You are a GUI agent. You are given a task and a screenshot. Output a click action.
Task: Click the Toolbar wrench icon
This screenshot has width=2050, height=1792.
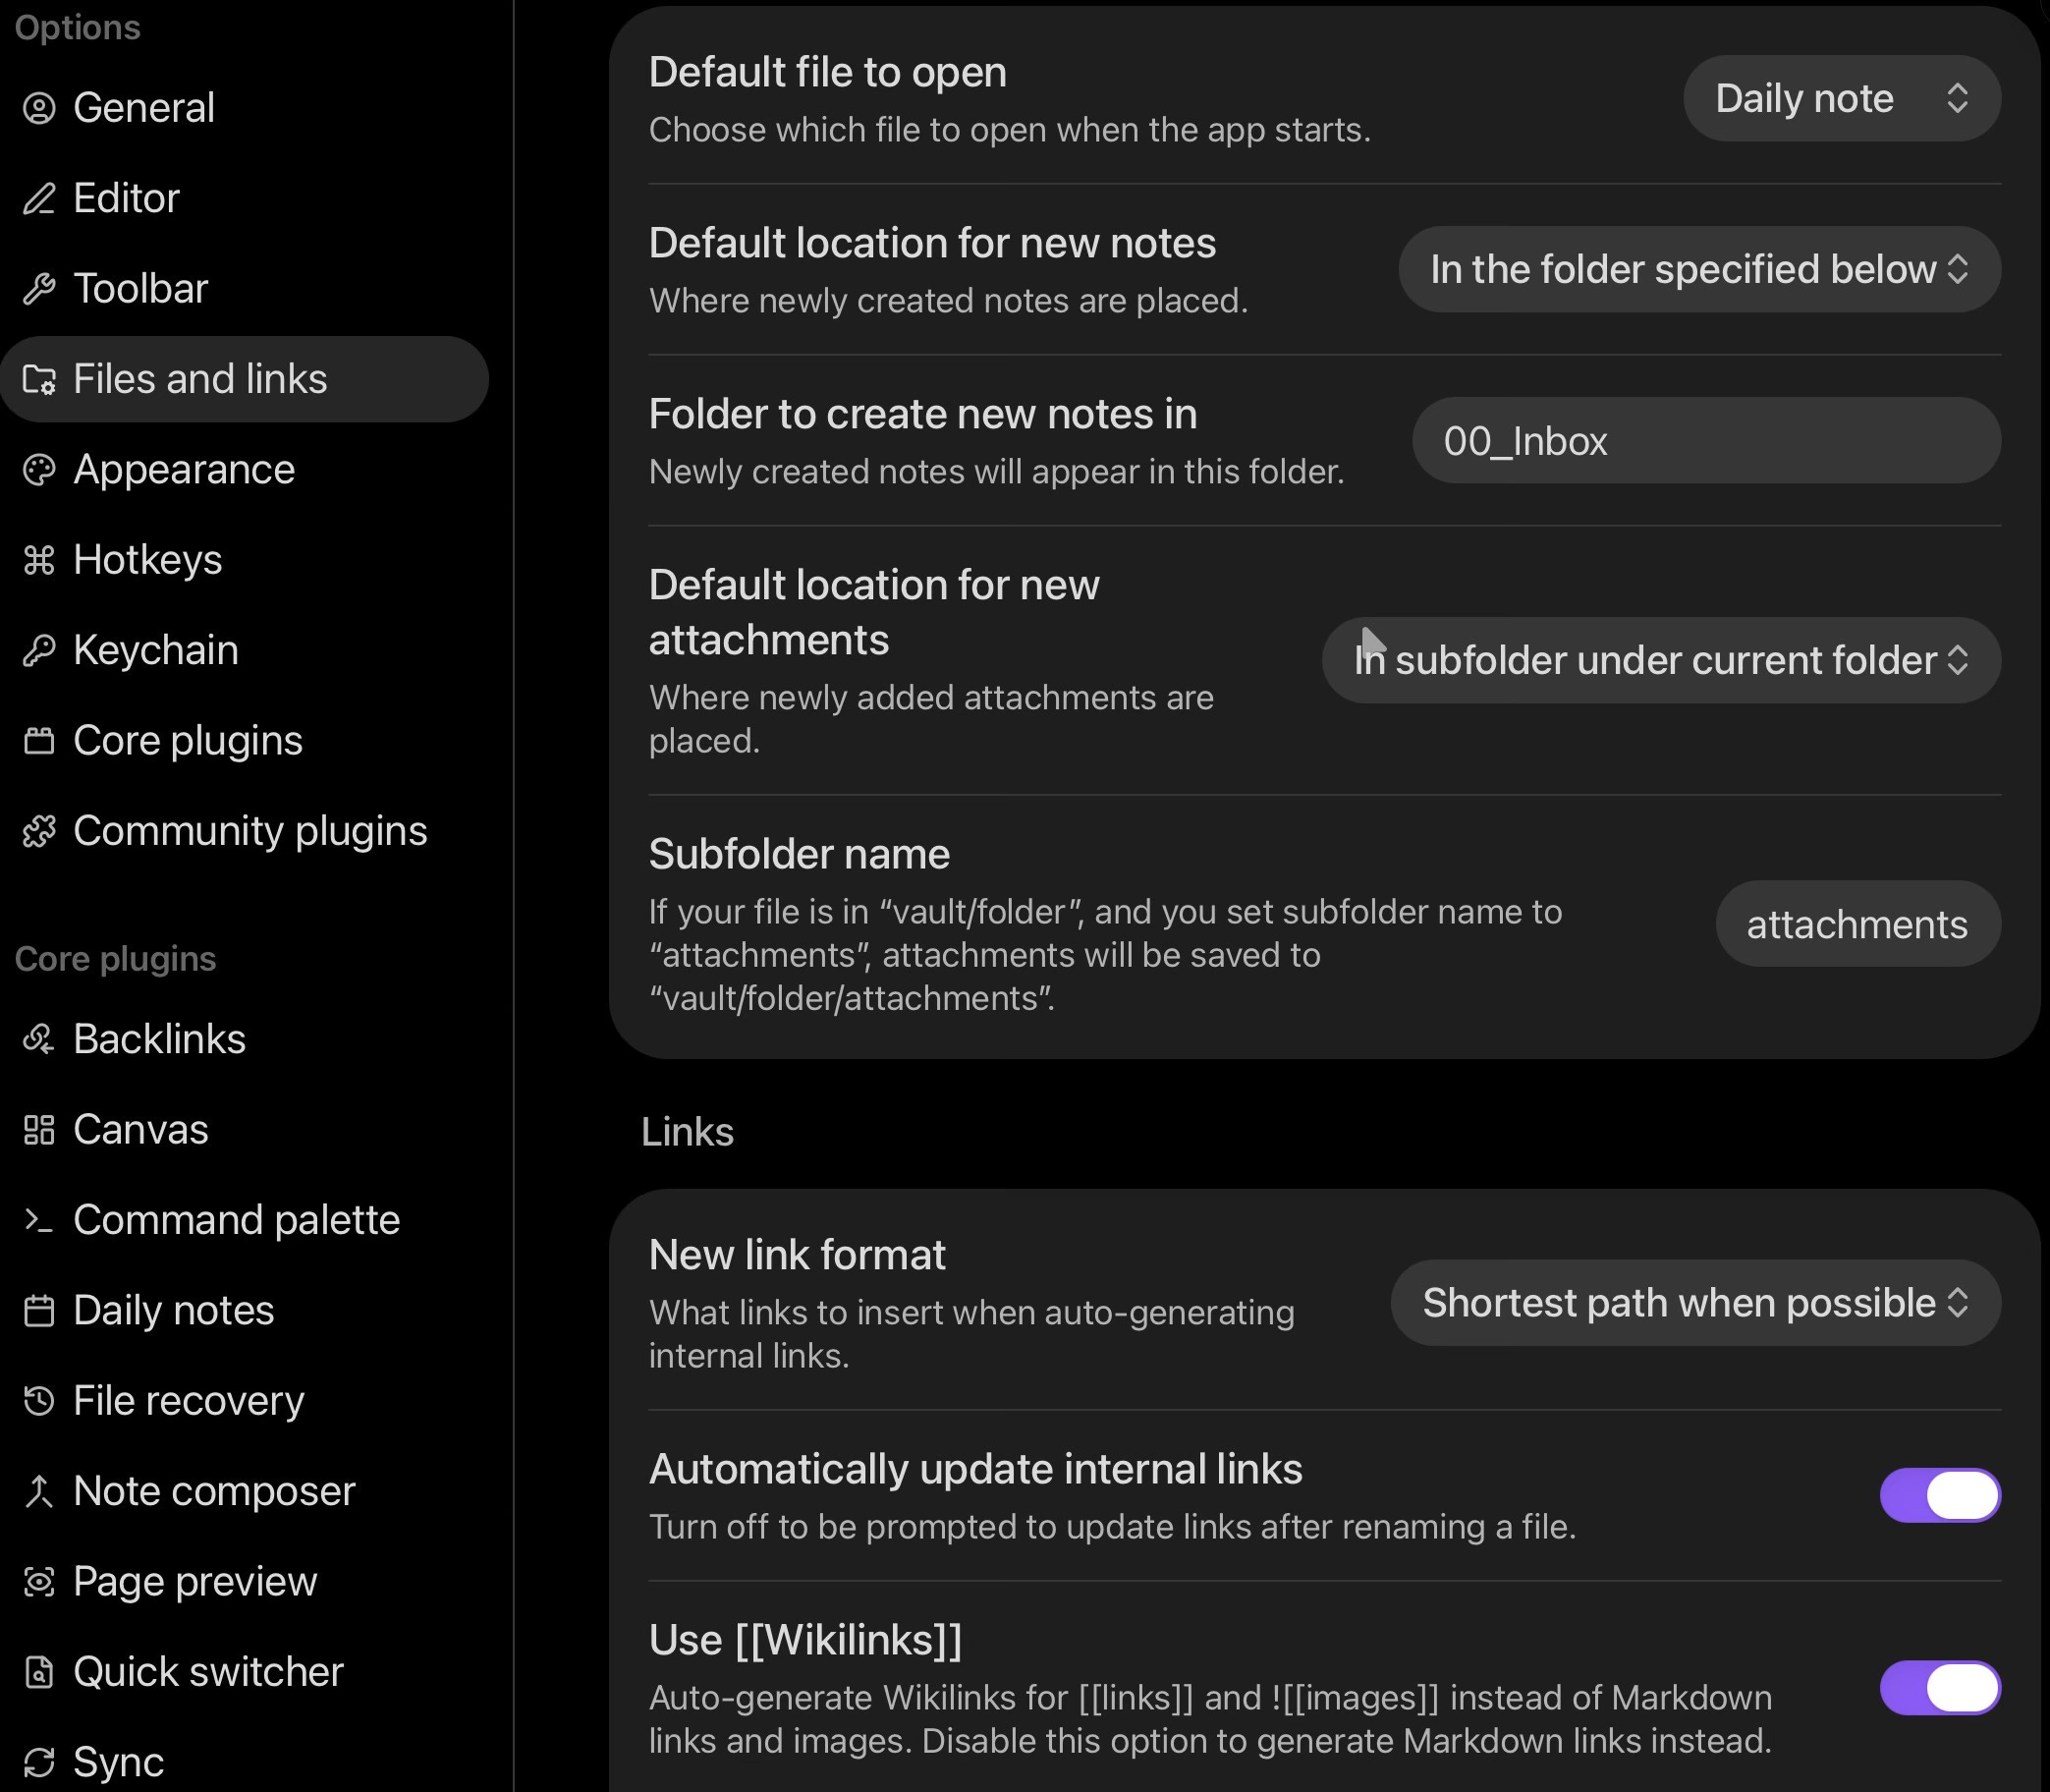pos(39,289)
